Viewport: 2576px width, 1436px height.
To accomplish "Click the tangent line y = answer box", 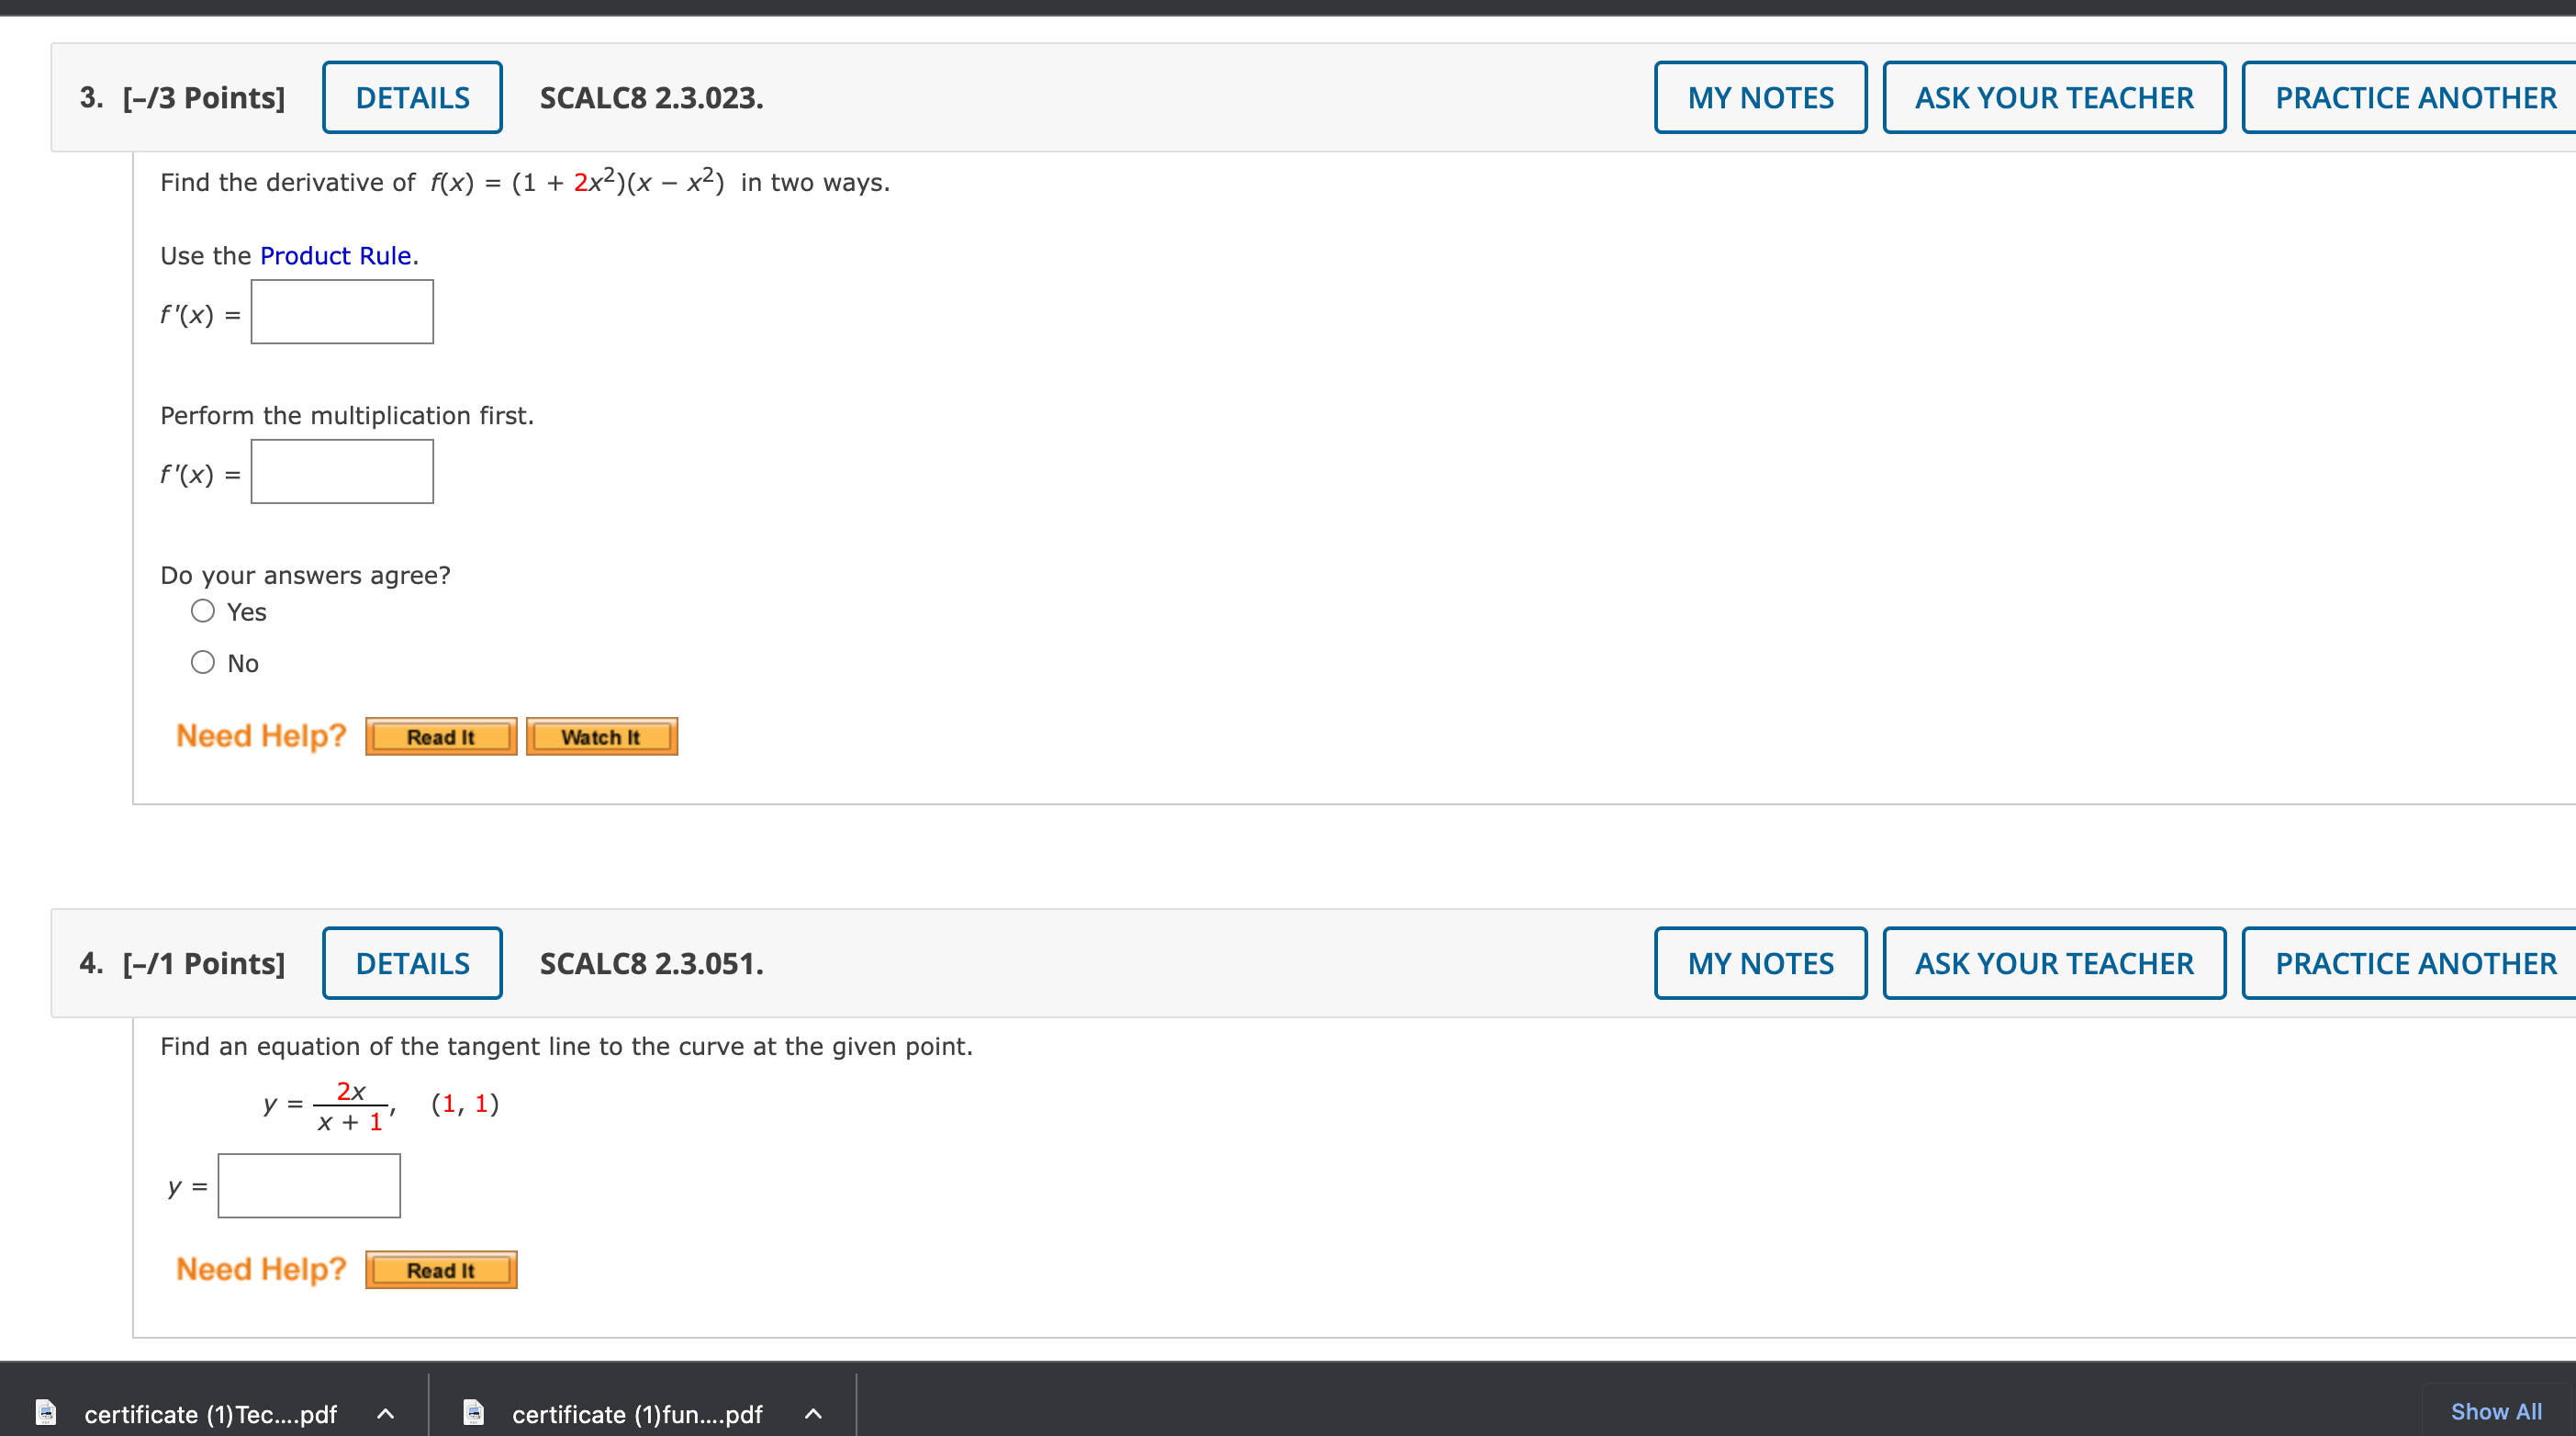I will (x=308, y=1184).
